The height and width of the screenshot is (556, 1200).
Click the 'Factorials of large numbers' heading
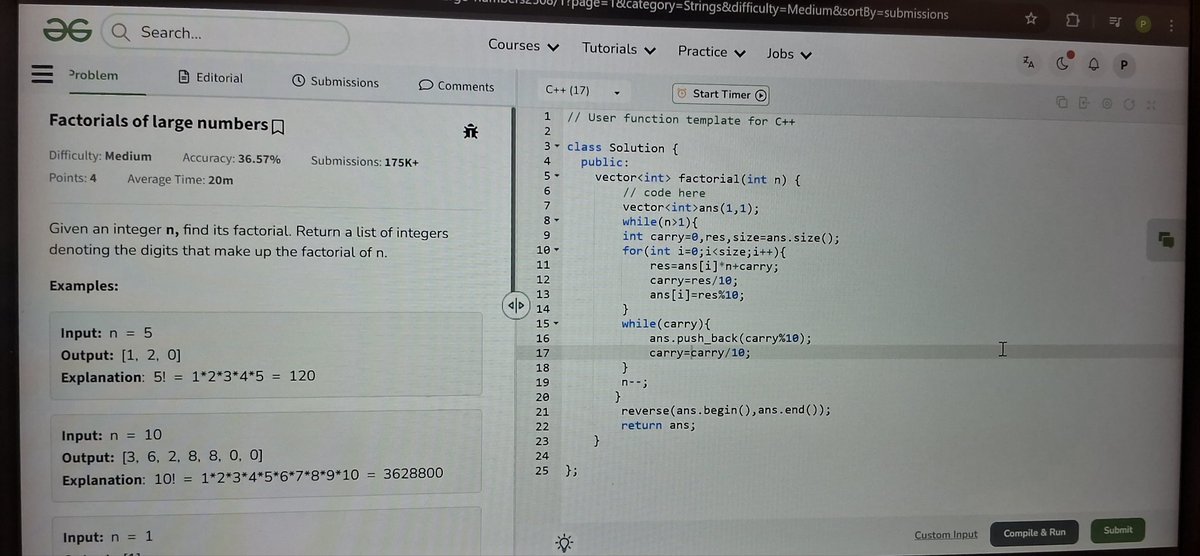coord(159,122)
